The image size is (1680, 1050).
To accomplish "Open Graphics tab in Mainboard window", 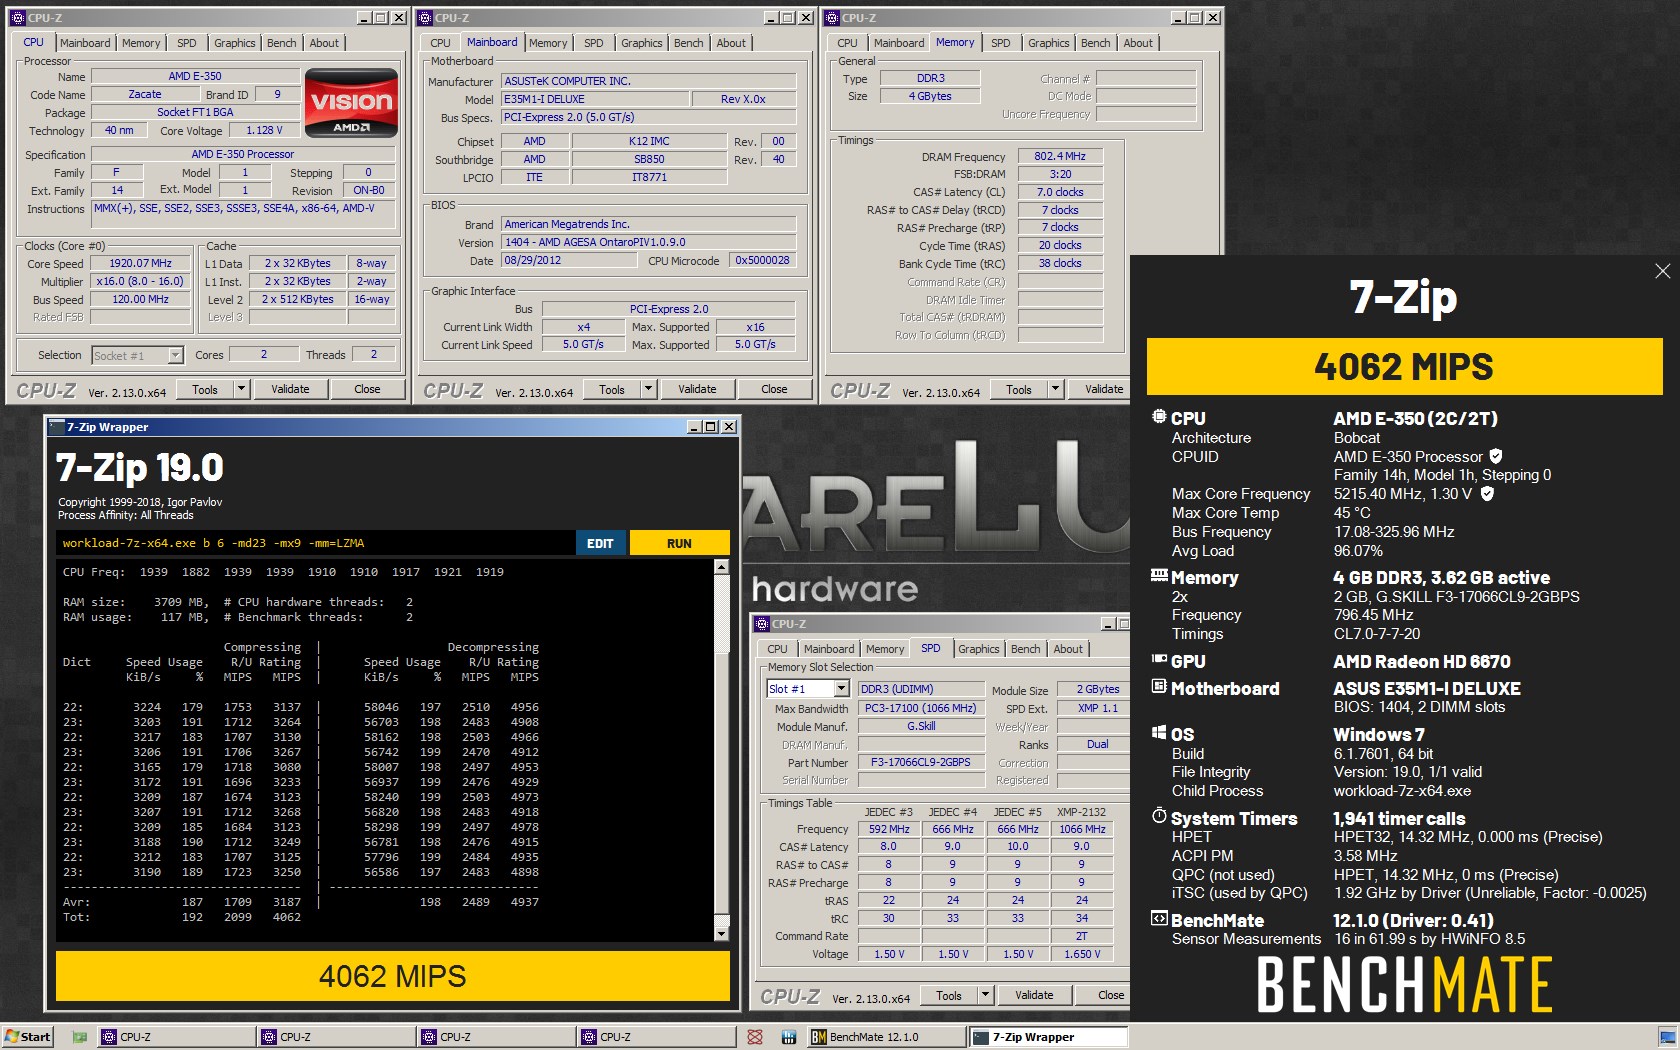I will [641, 43].
